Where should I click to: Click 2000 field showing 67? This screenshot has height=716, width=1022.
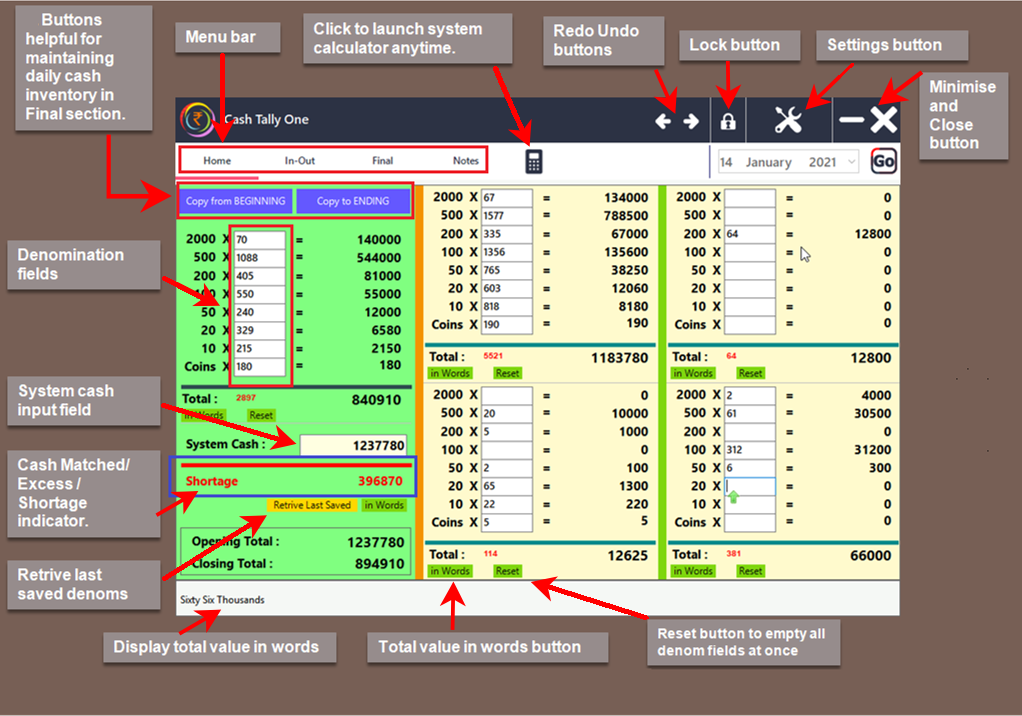pos(506,197)
